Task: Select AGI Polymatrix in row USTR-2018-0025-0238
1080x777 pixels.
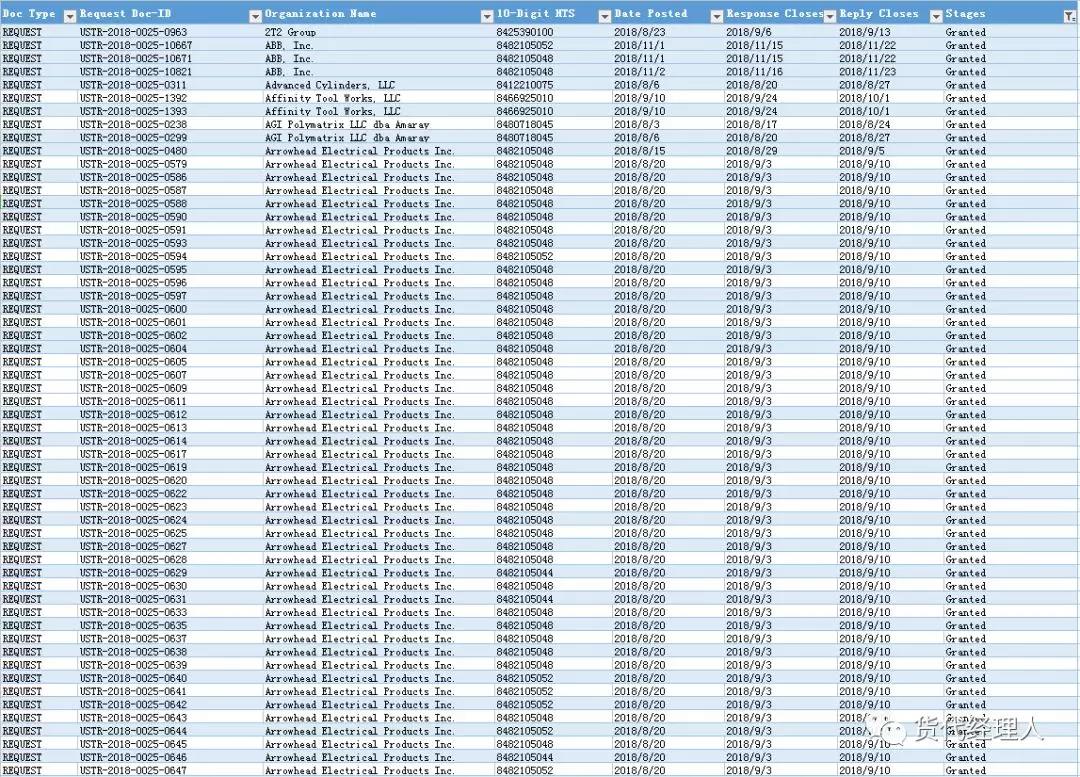Action: click(378, 125)
